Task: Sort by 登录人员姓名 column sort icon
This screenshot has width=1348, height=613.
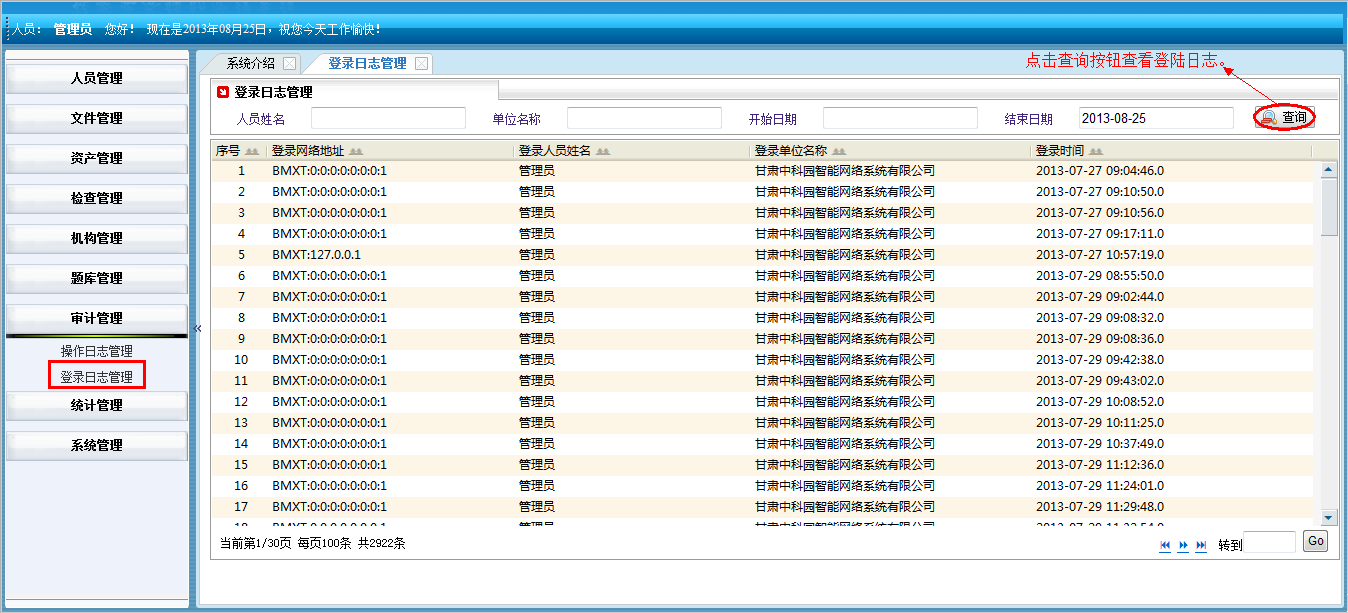Action: point(602,151)
